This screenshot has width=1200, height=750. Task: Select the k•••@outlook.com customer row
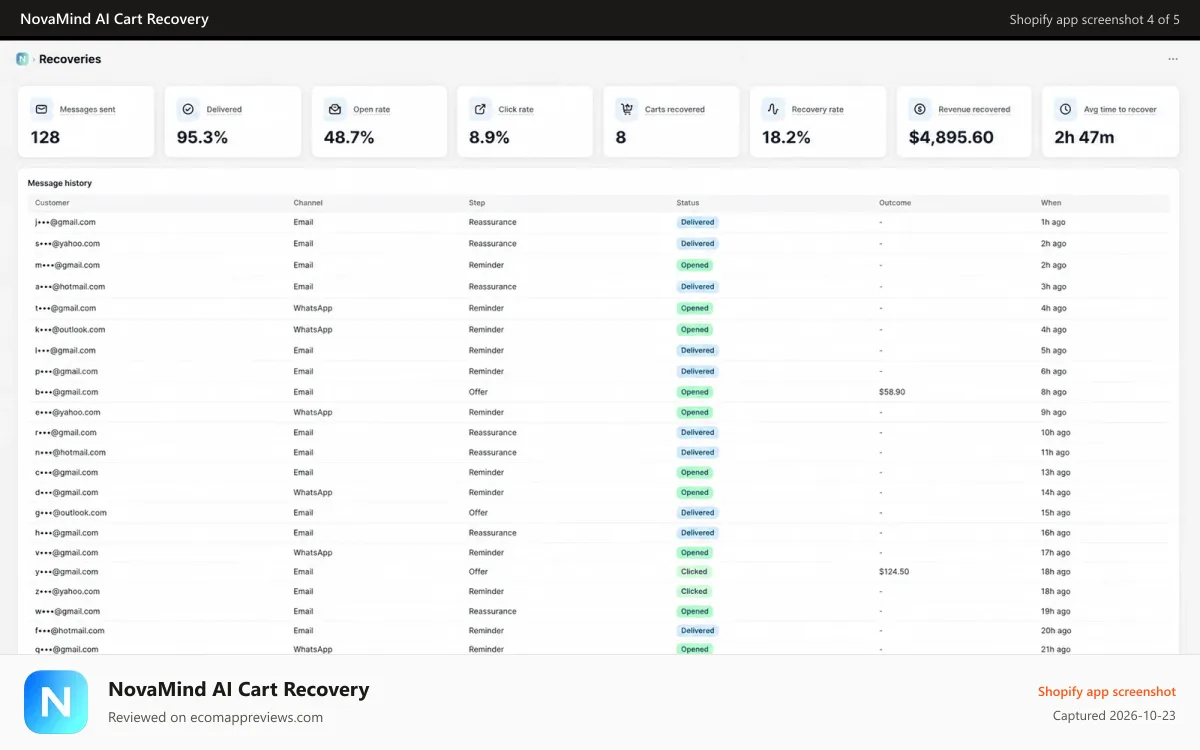pos(598,329)
